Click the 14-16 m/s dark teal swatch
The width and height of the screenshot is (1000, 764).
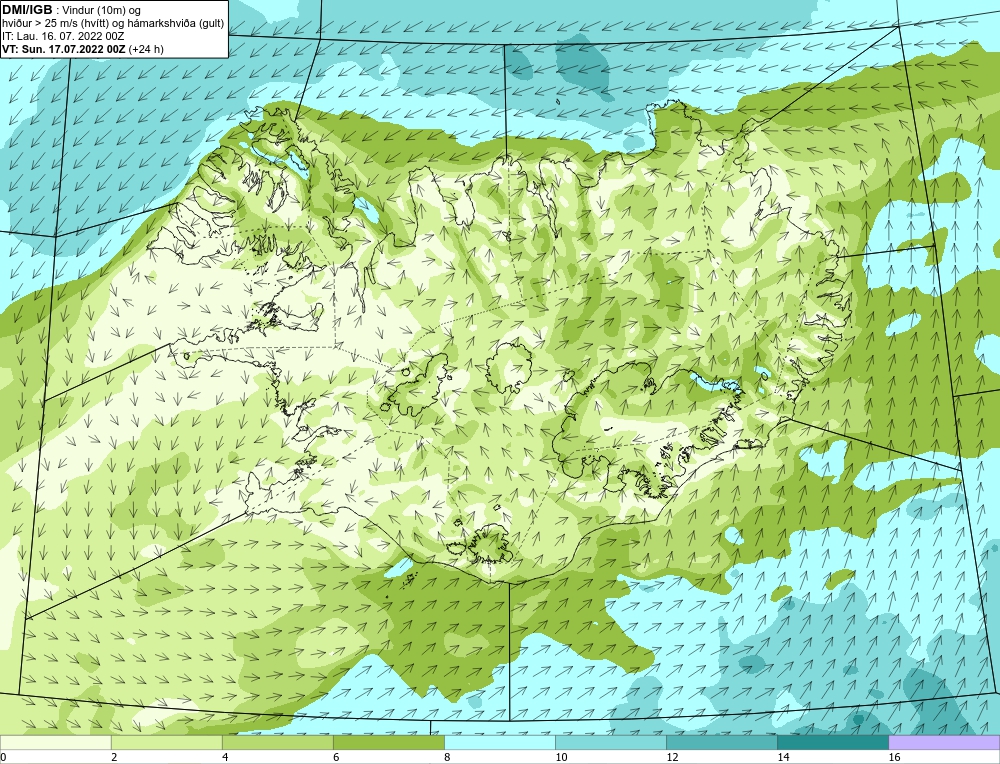click(x=833, y=742)
